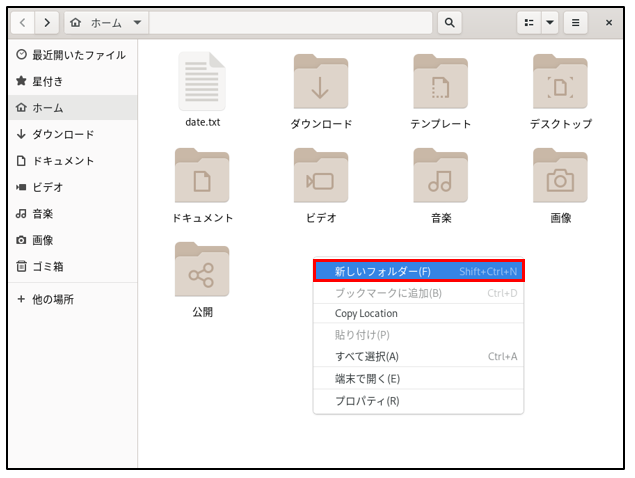Open the search magnifier button
This screenshot has width=635, height=478.
(450, 22)
